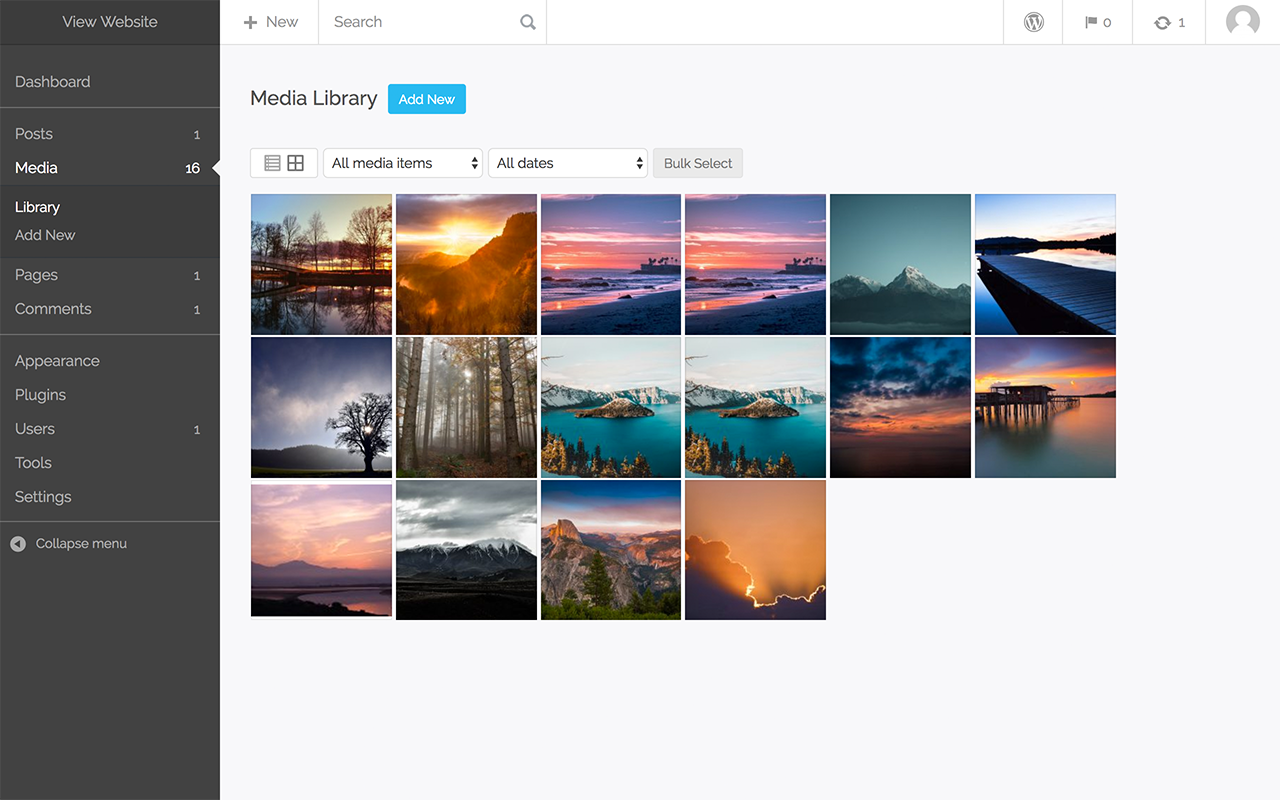Screen dimensions: 1280x800
Task: Click into the Search field
Action: click(x=420, y=22)
